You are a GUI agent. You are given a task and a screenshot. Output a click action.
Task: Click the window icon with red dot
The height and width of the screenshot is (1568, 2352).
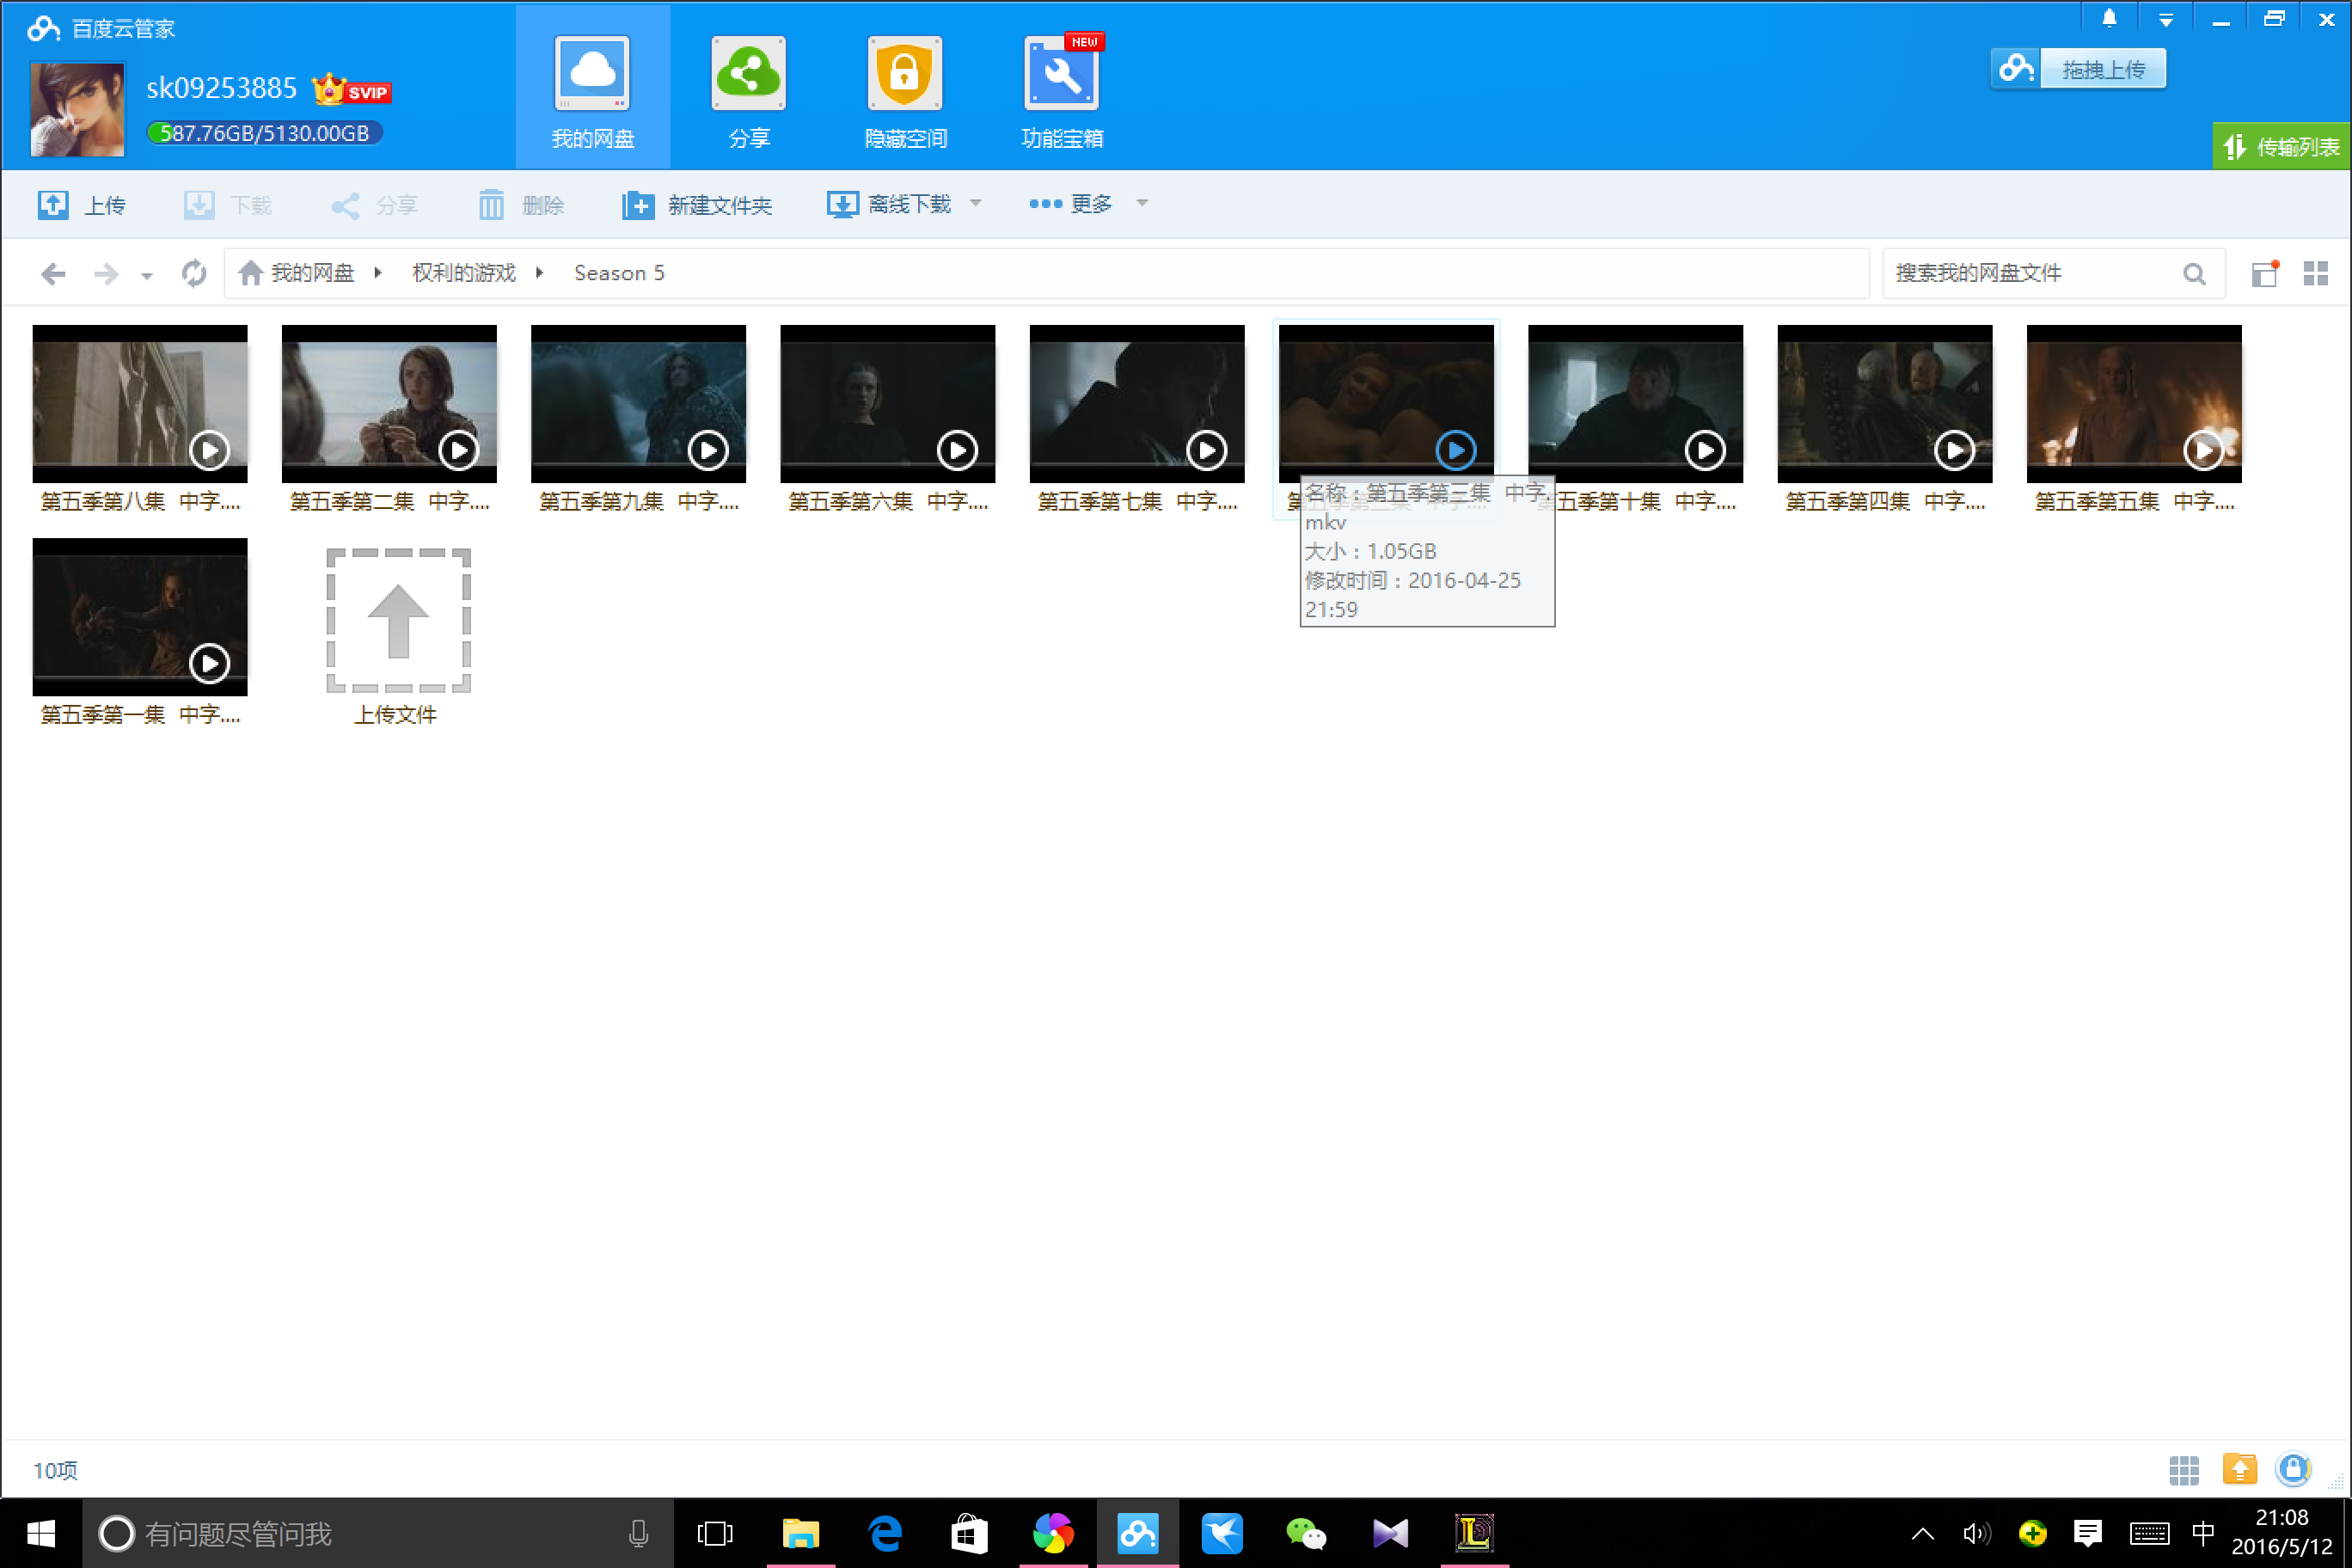[x=2264, y=273]
